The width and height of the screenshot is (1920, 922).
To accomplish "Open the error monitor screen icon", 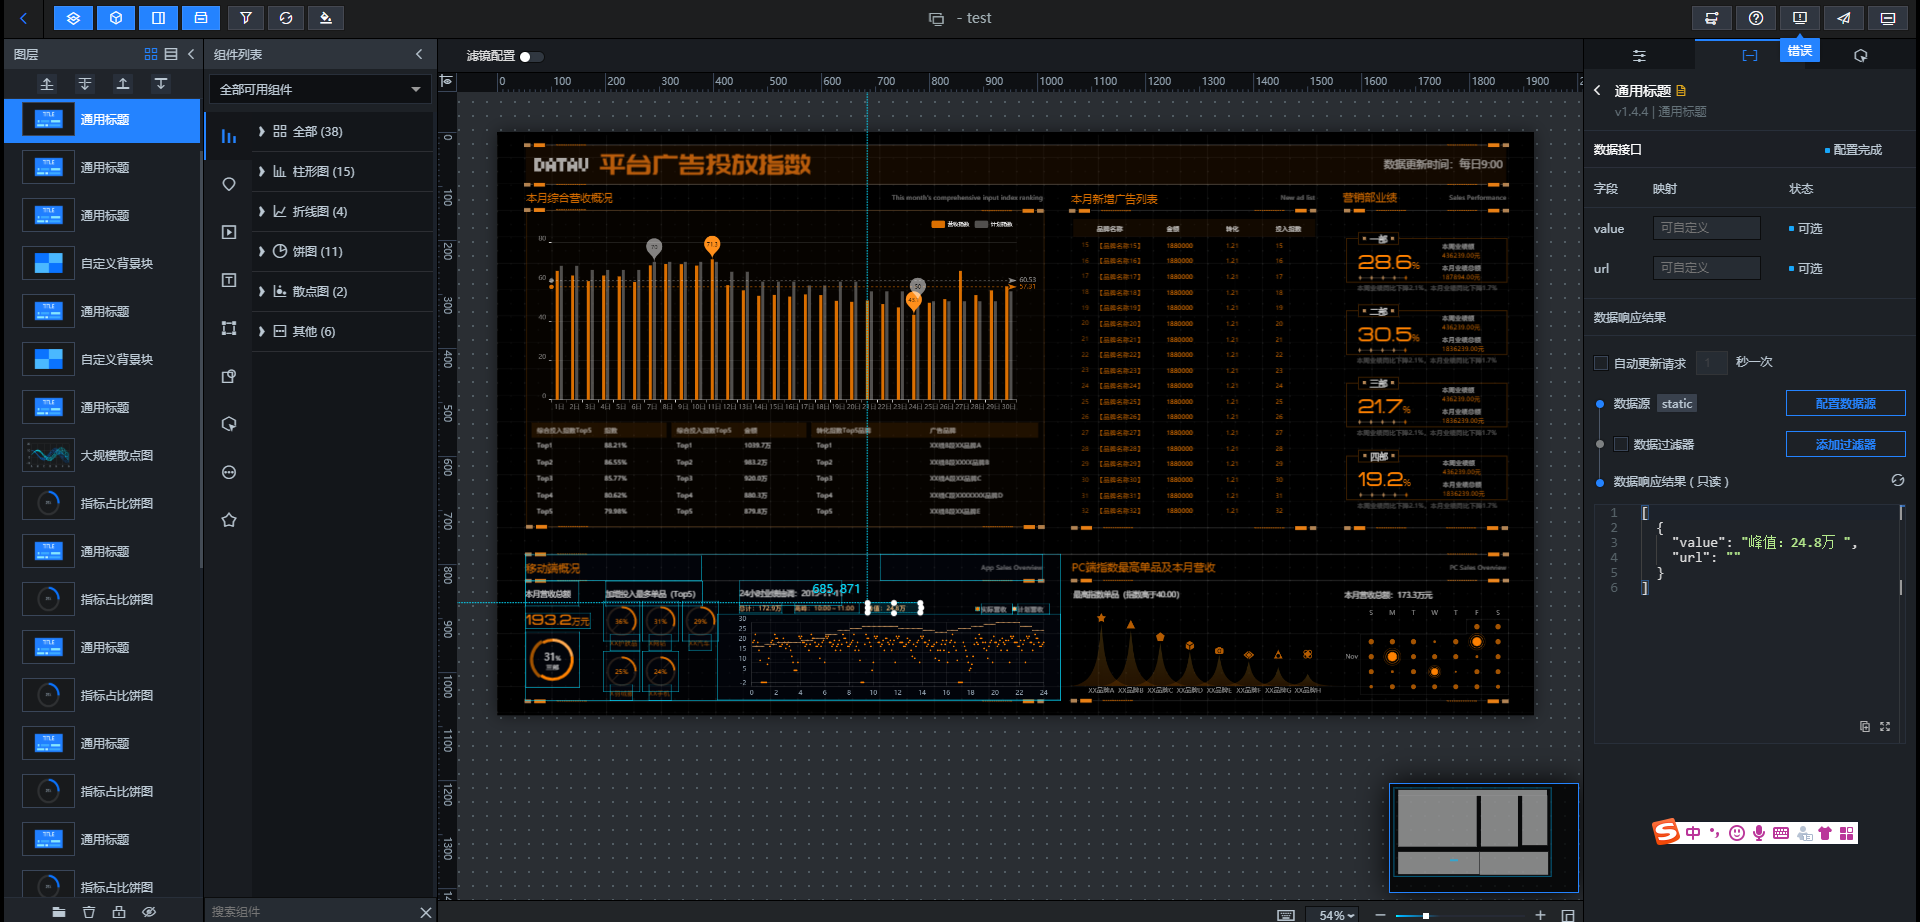I will (x=1800, y=18).
